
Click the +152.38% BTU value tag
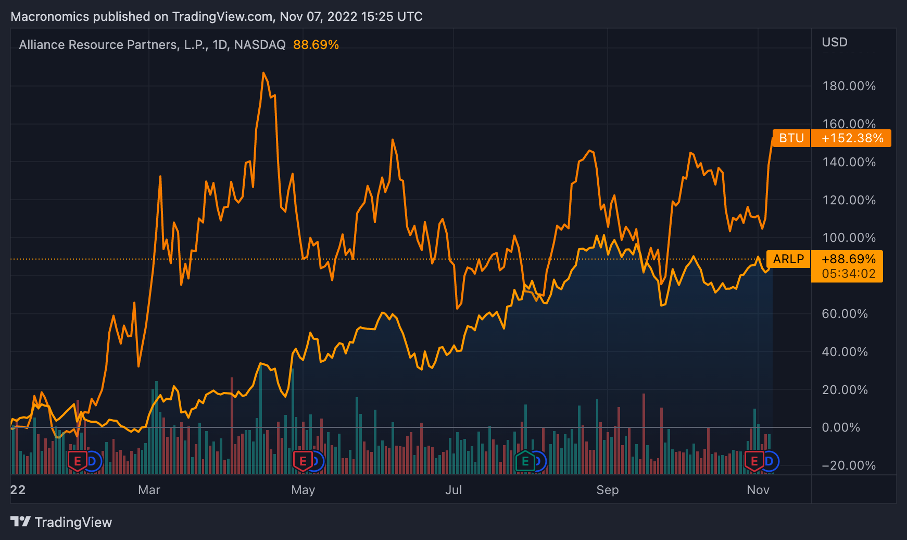pos(852,138)
